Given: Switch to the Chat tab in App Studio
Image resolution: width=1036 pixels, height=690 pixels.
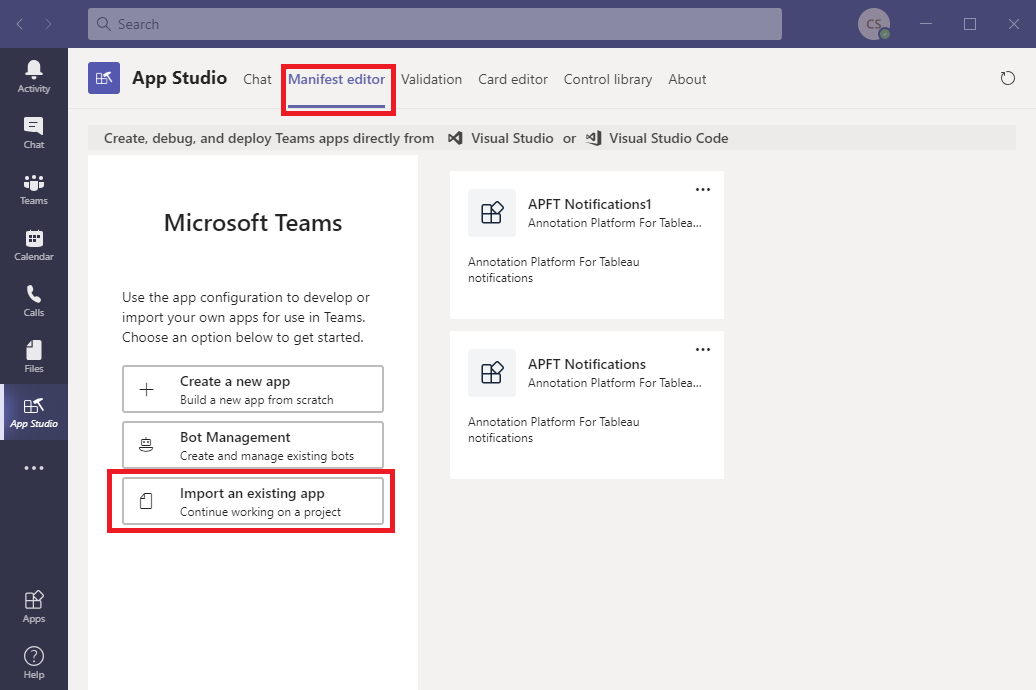Looking at the screenshot, I should coord(257,79).
